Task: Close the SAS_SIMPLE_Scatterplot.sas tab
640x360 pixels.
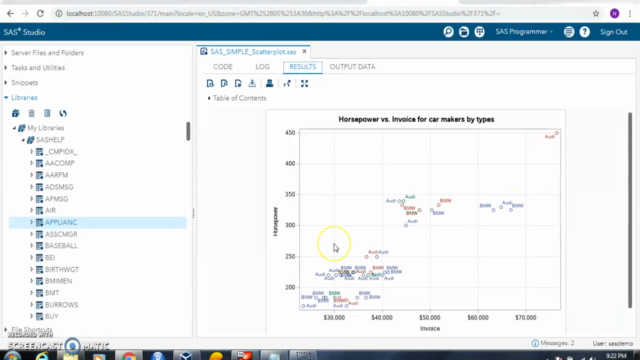Action: pyautogui.click(x=304, y=51)
